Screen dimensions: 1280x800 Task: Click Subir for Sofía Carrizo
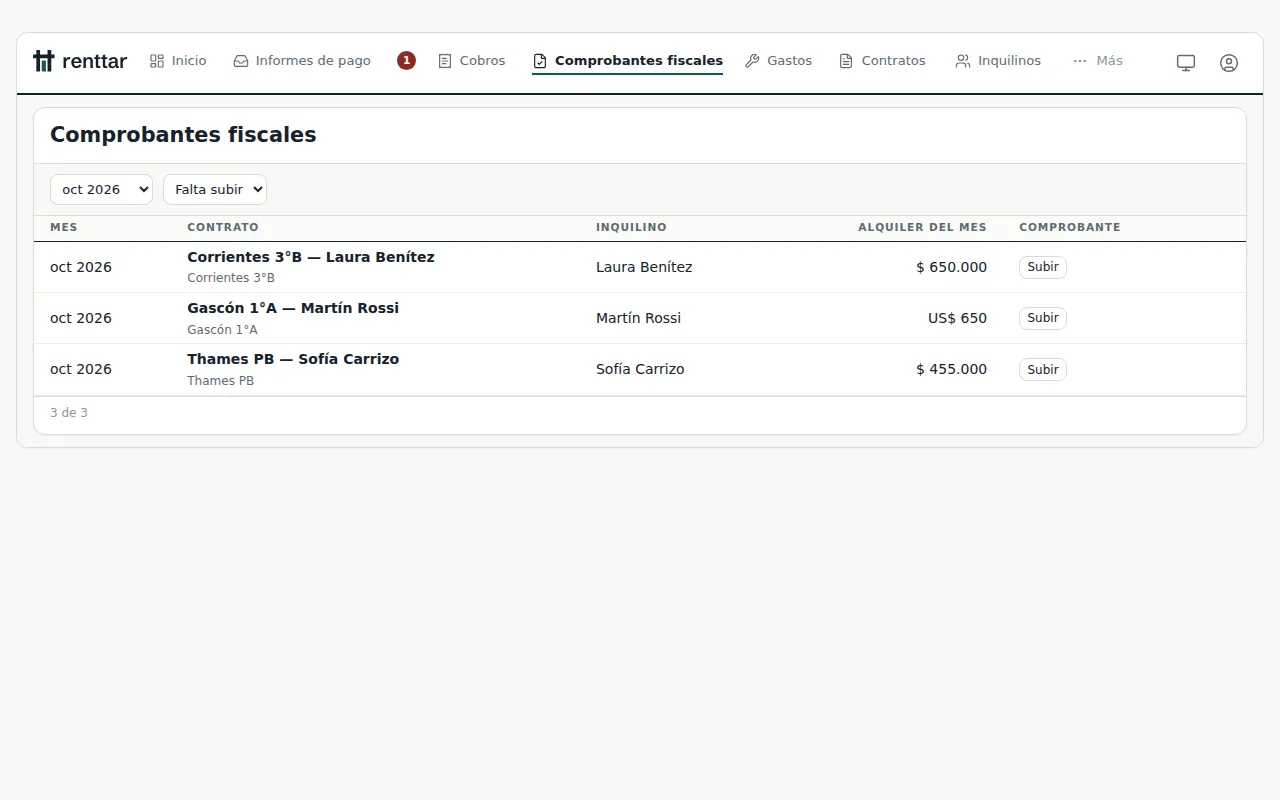[x=1043, y=369]
